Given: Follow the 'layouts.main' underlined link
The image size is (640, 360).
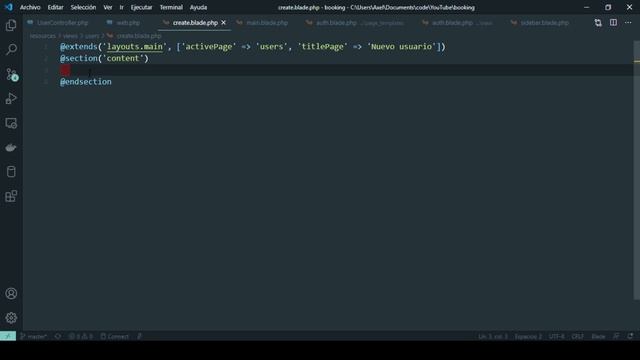Looking at the screenshot, I should (135, 47).
